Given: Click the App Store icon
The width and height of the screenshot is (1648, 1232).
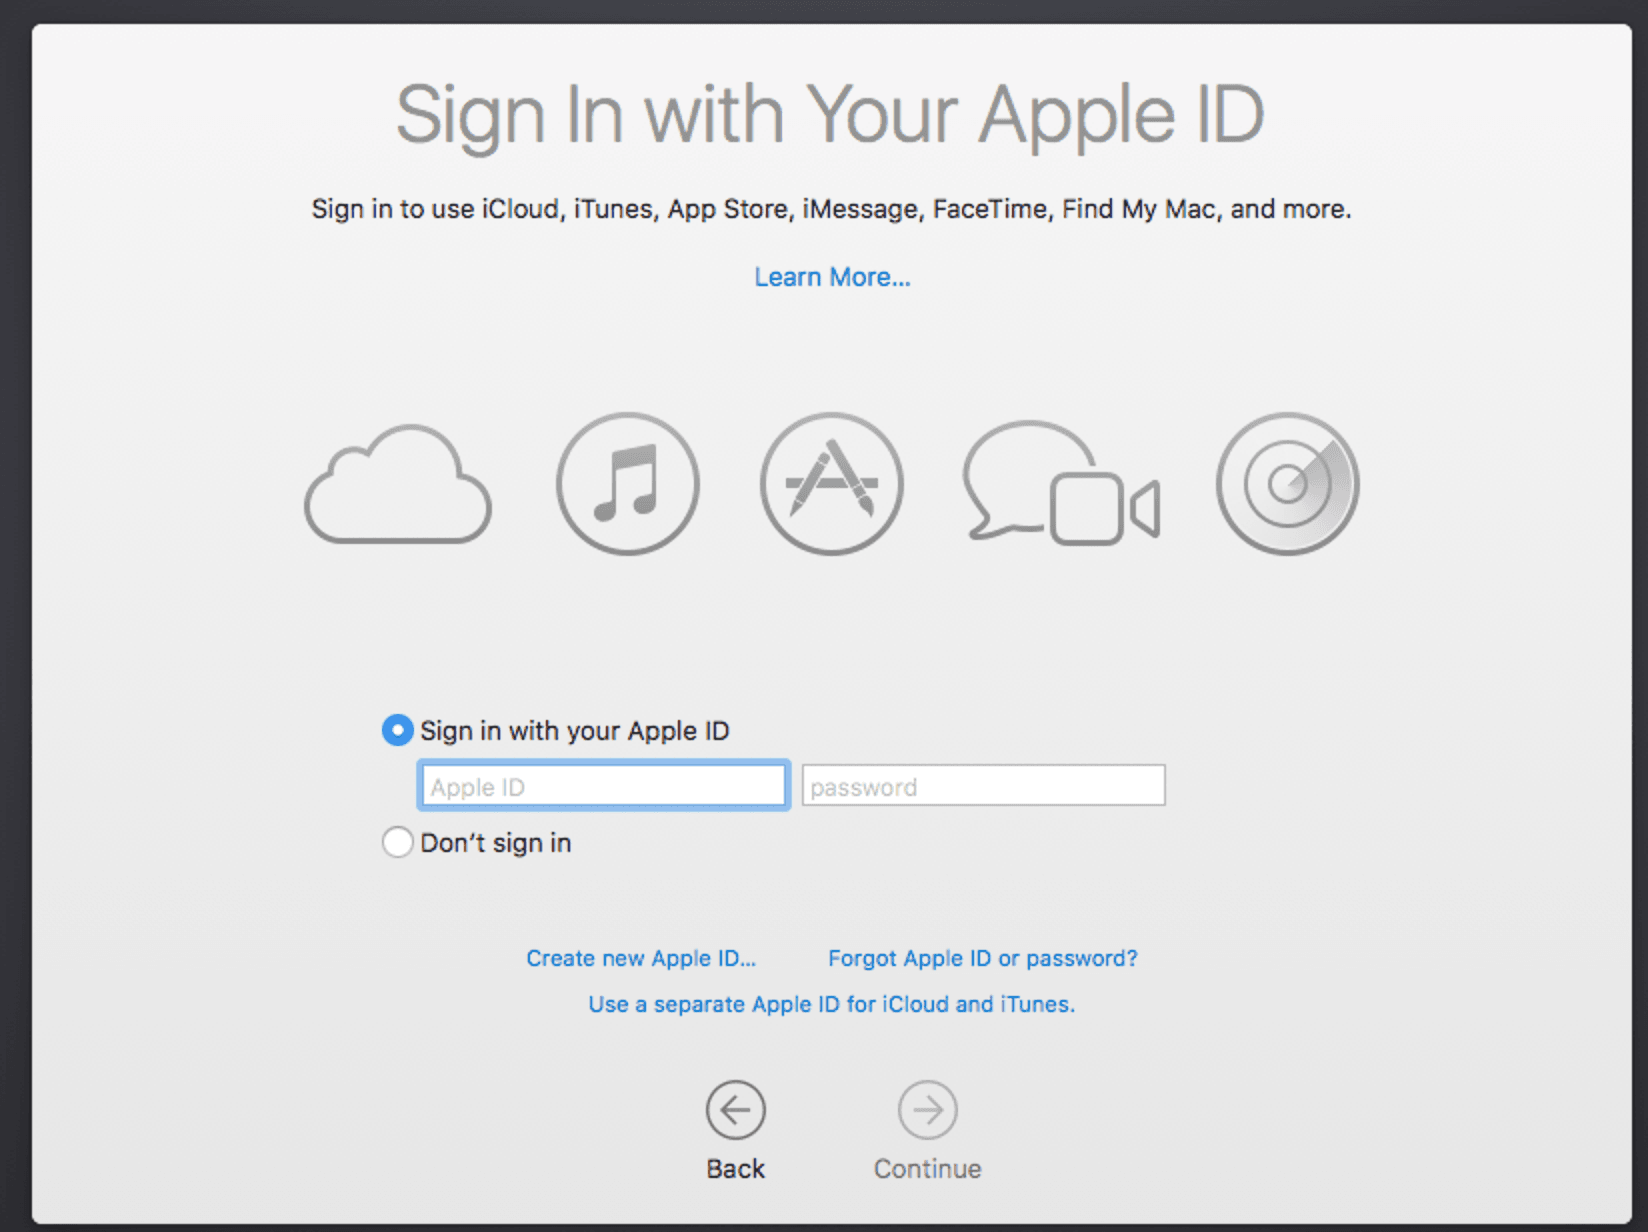Looking at the screenshot, I should 831,484.
